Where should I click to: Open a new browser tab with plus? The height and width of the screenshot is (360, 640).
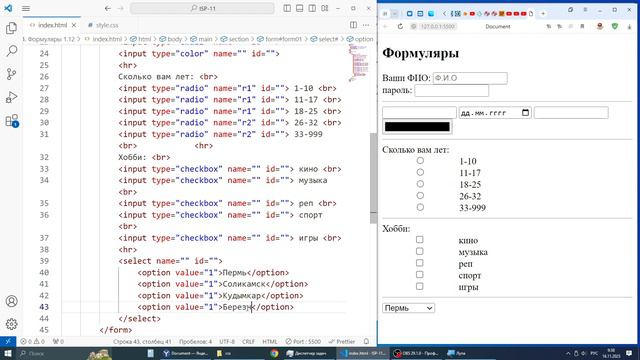coord(543,13)
